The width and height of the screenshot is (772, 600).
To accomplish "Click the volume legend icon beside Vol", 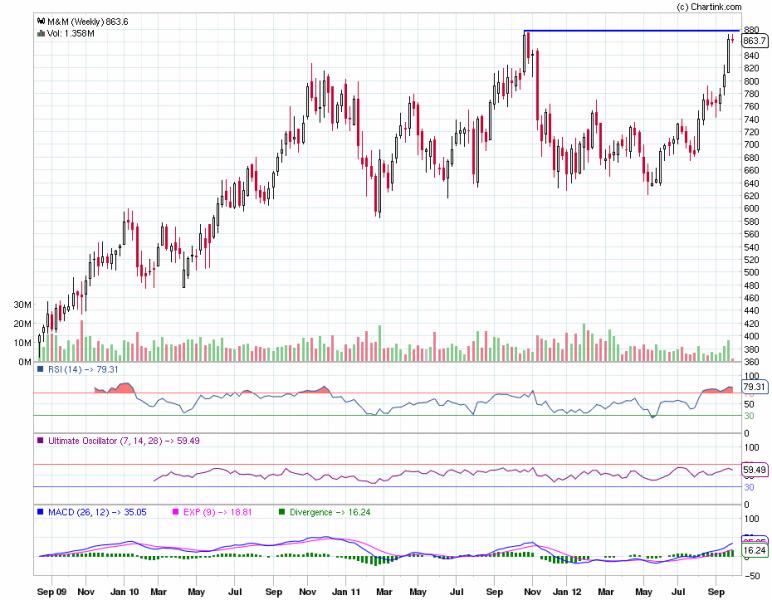I will [x=40, y=33].
